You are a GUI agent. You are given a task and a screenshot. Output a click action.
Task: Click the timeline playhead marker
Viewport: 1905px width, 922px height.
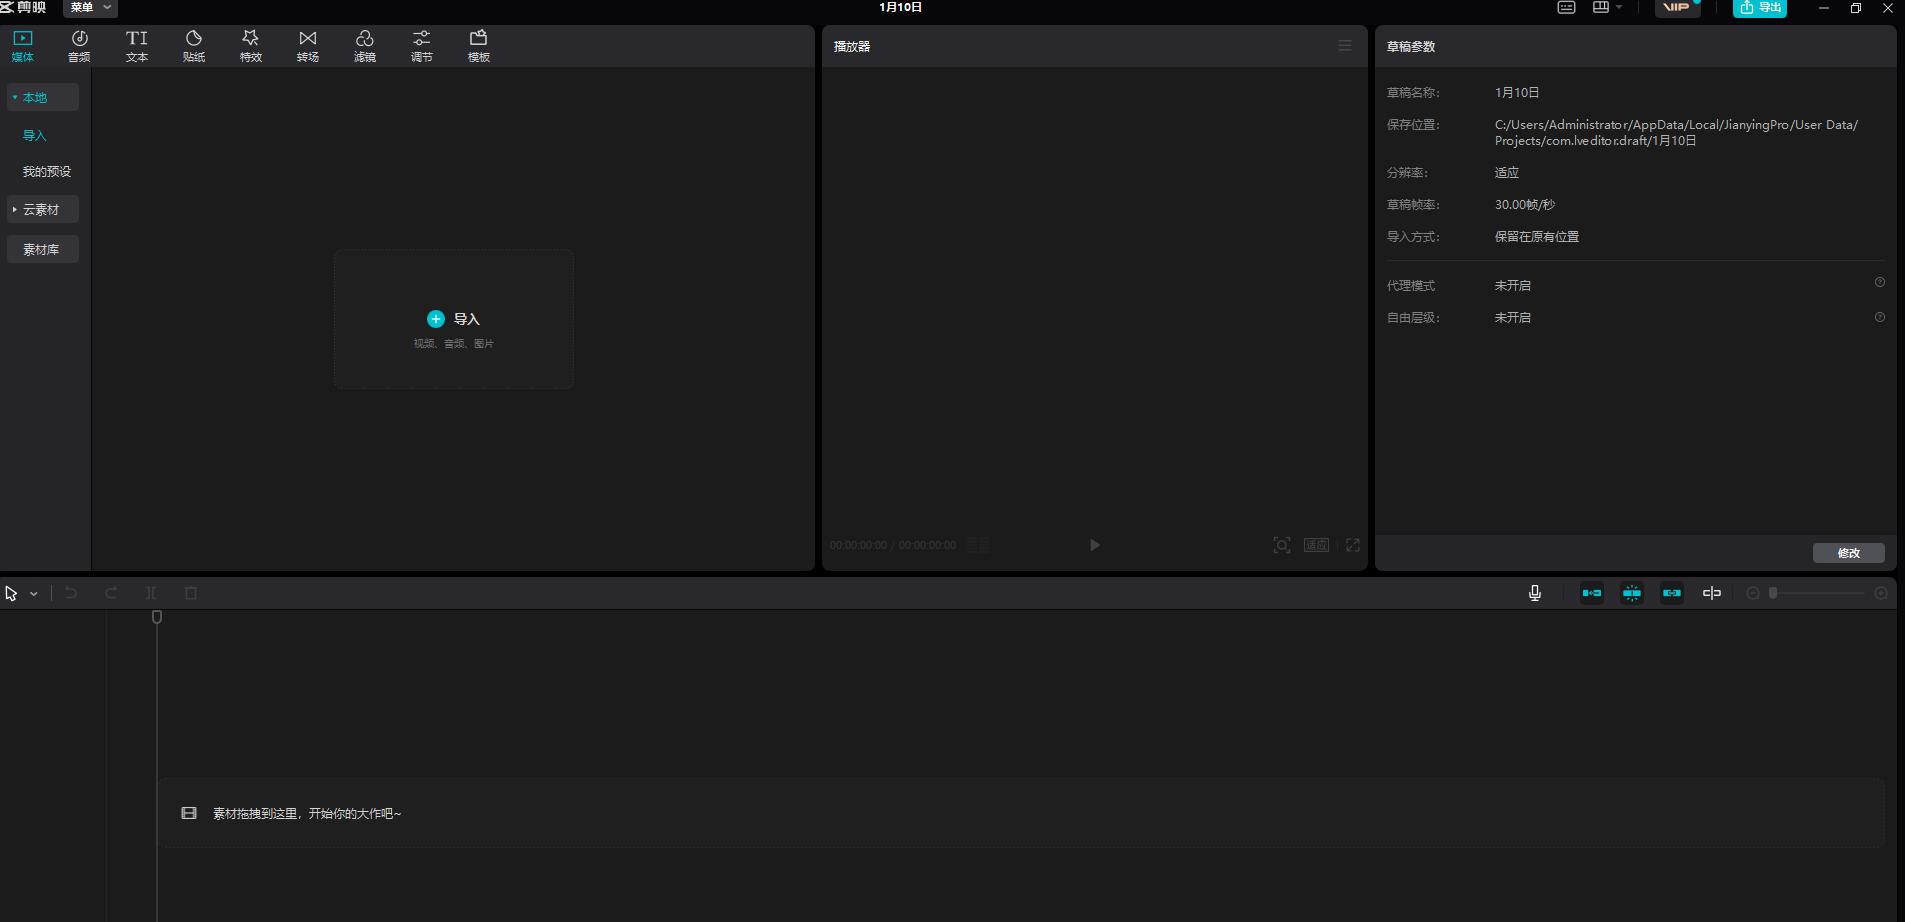point(157,617)
